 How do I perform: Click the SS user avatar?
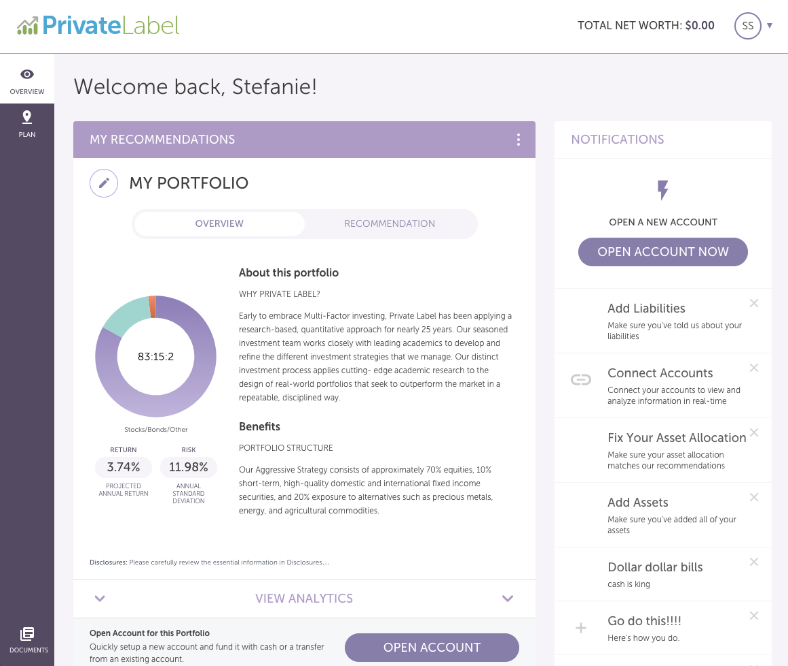click(748, 26)
